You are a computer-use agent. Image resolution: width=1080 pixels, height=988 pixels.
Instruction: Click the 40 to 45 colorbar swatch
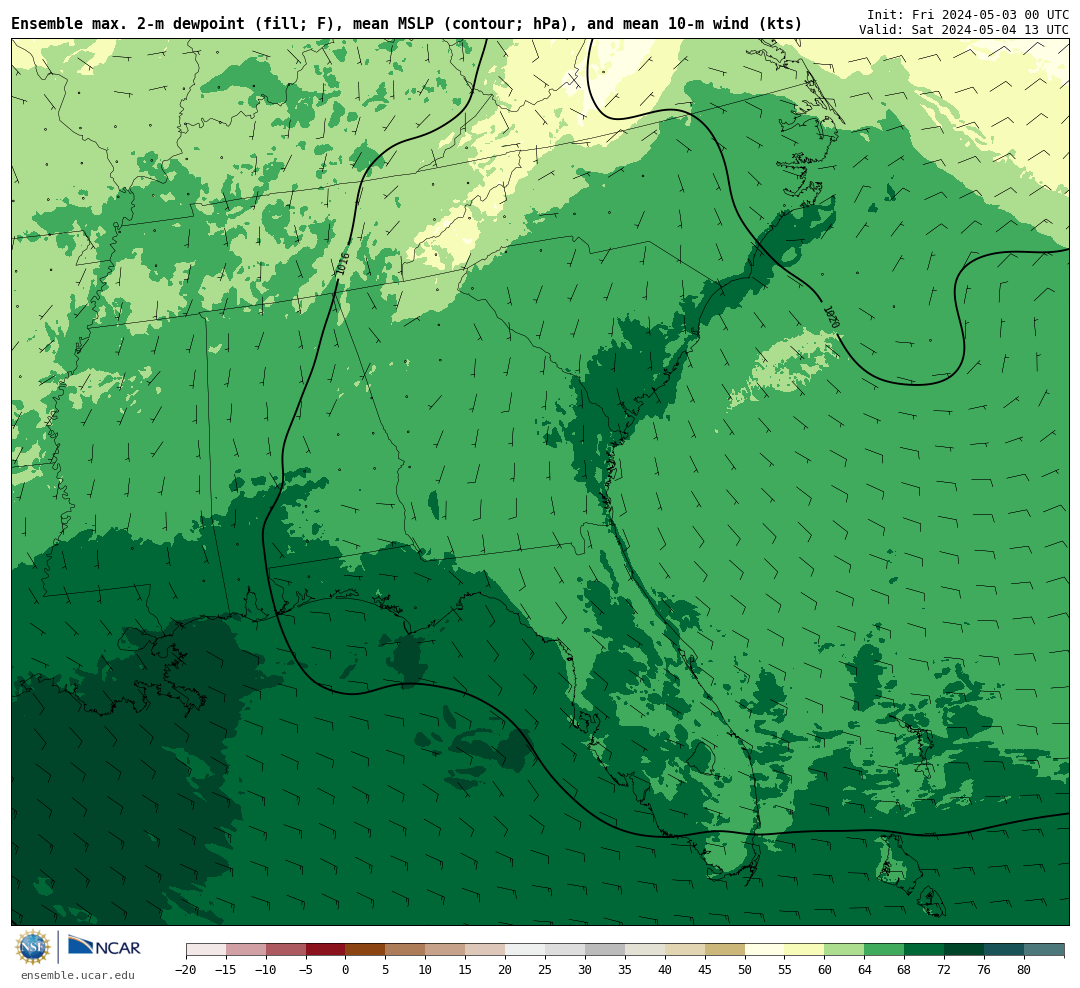(x=685, y=950)
